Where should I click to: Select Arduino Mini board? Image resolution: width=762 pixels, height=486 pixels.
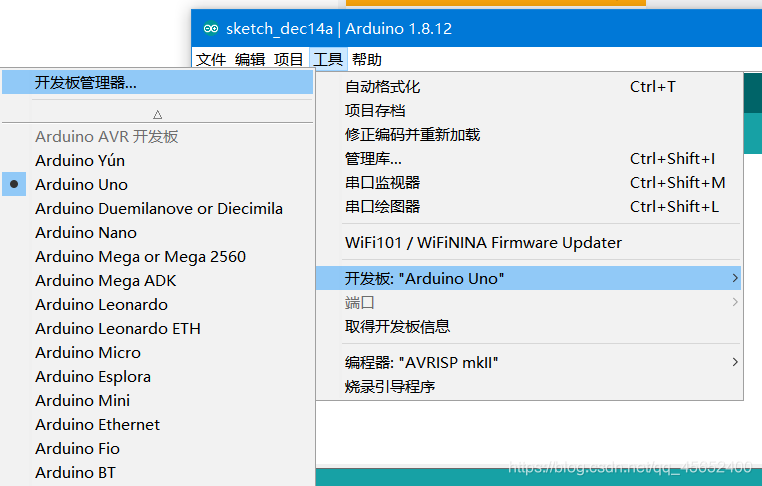[157, 400]
